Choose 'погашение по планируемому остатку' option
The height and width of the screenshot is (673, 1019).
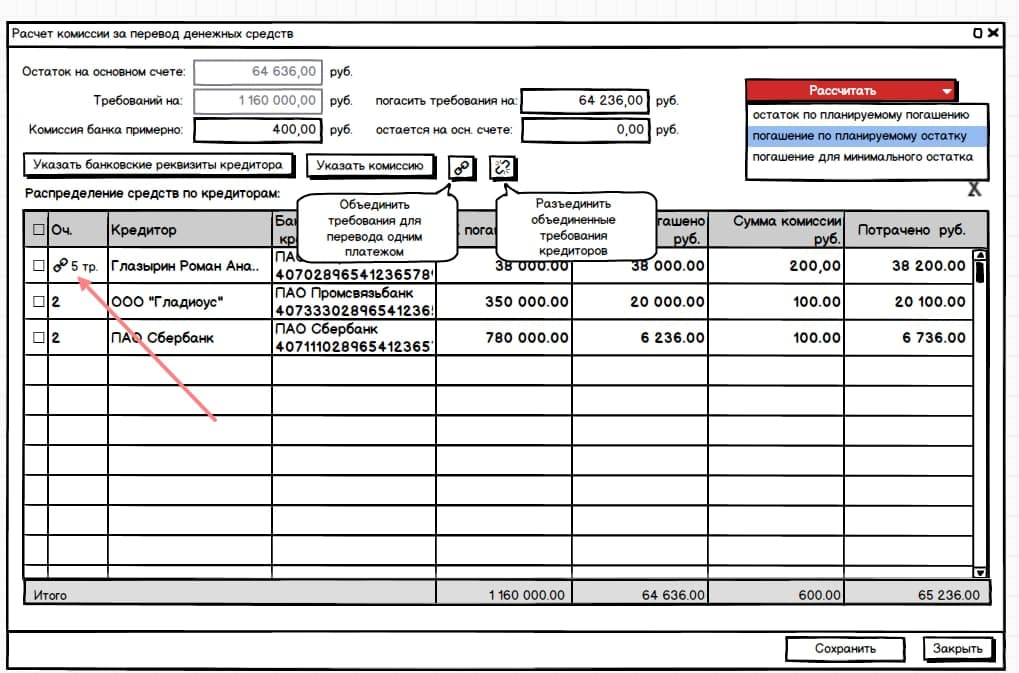click(x=860, y=136)
